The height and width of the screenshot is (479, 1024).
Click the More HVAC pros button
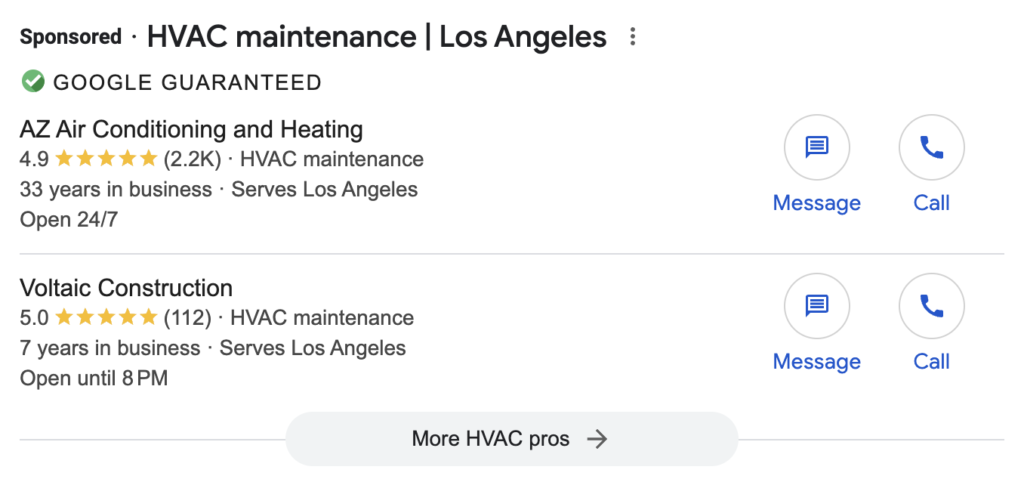pos(490,439)
